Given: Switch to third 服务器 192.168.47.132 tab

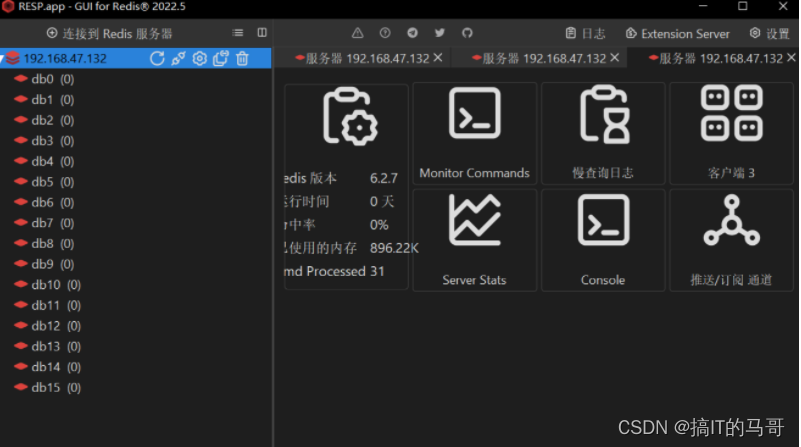Looking at the screenshot, I should [716, 58].
